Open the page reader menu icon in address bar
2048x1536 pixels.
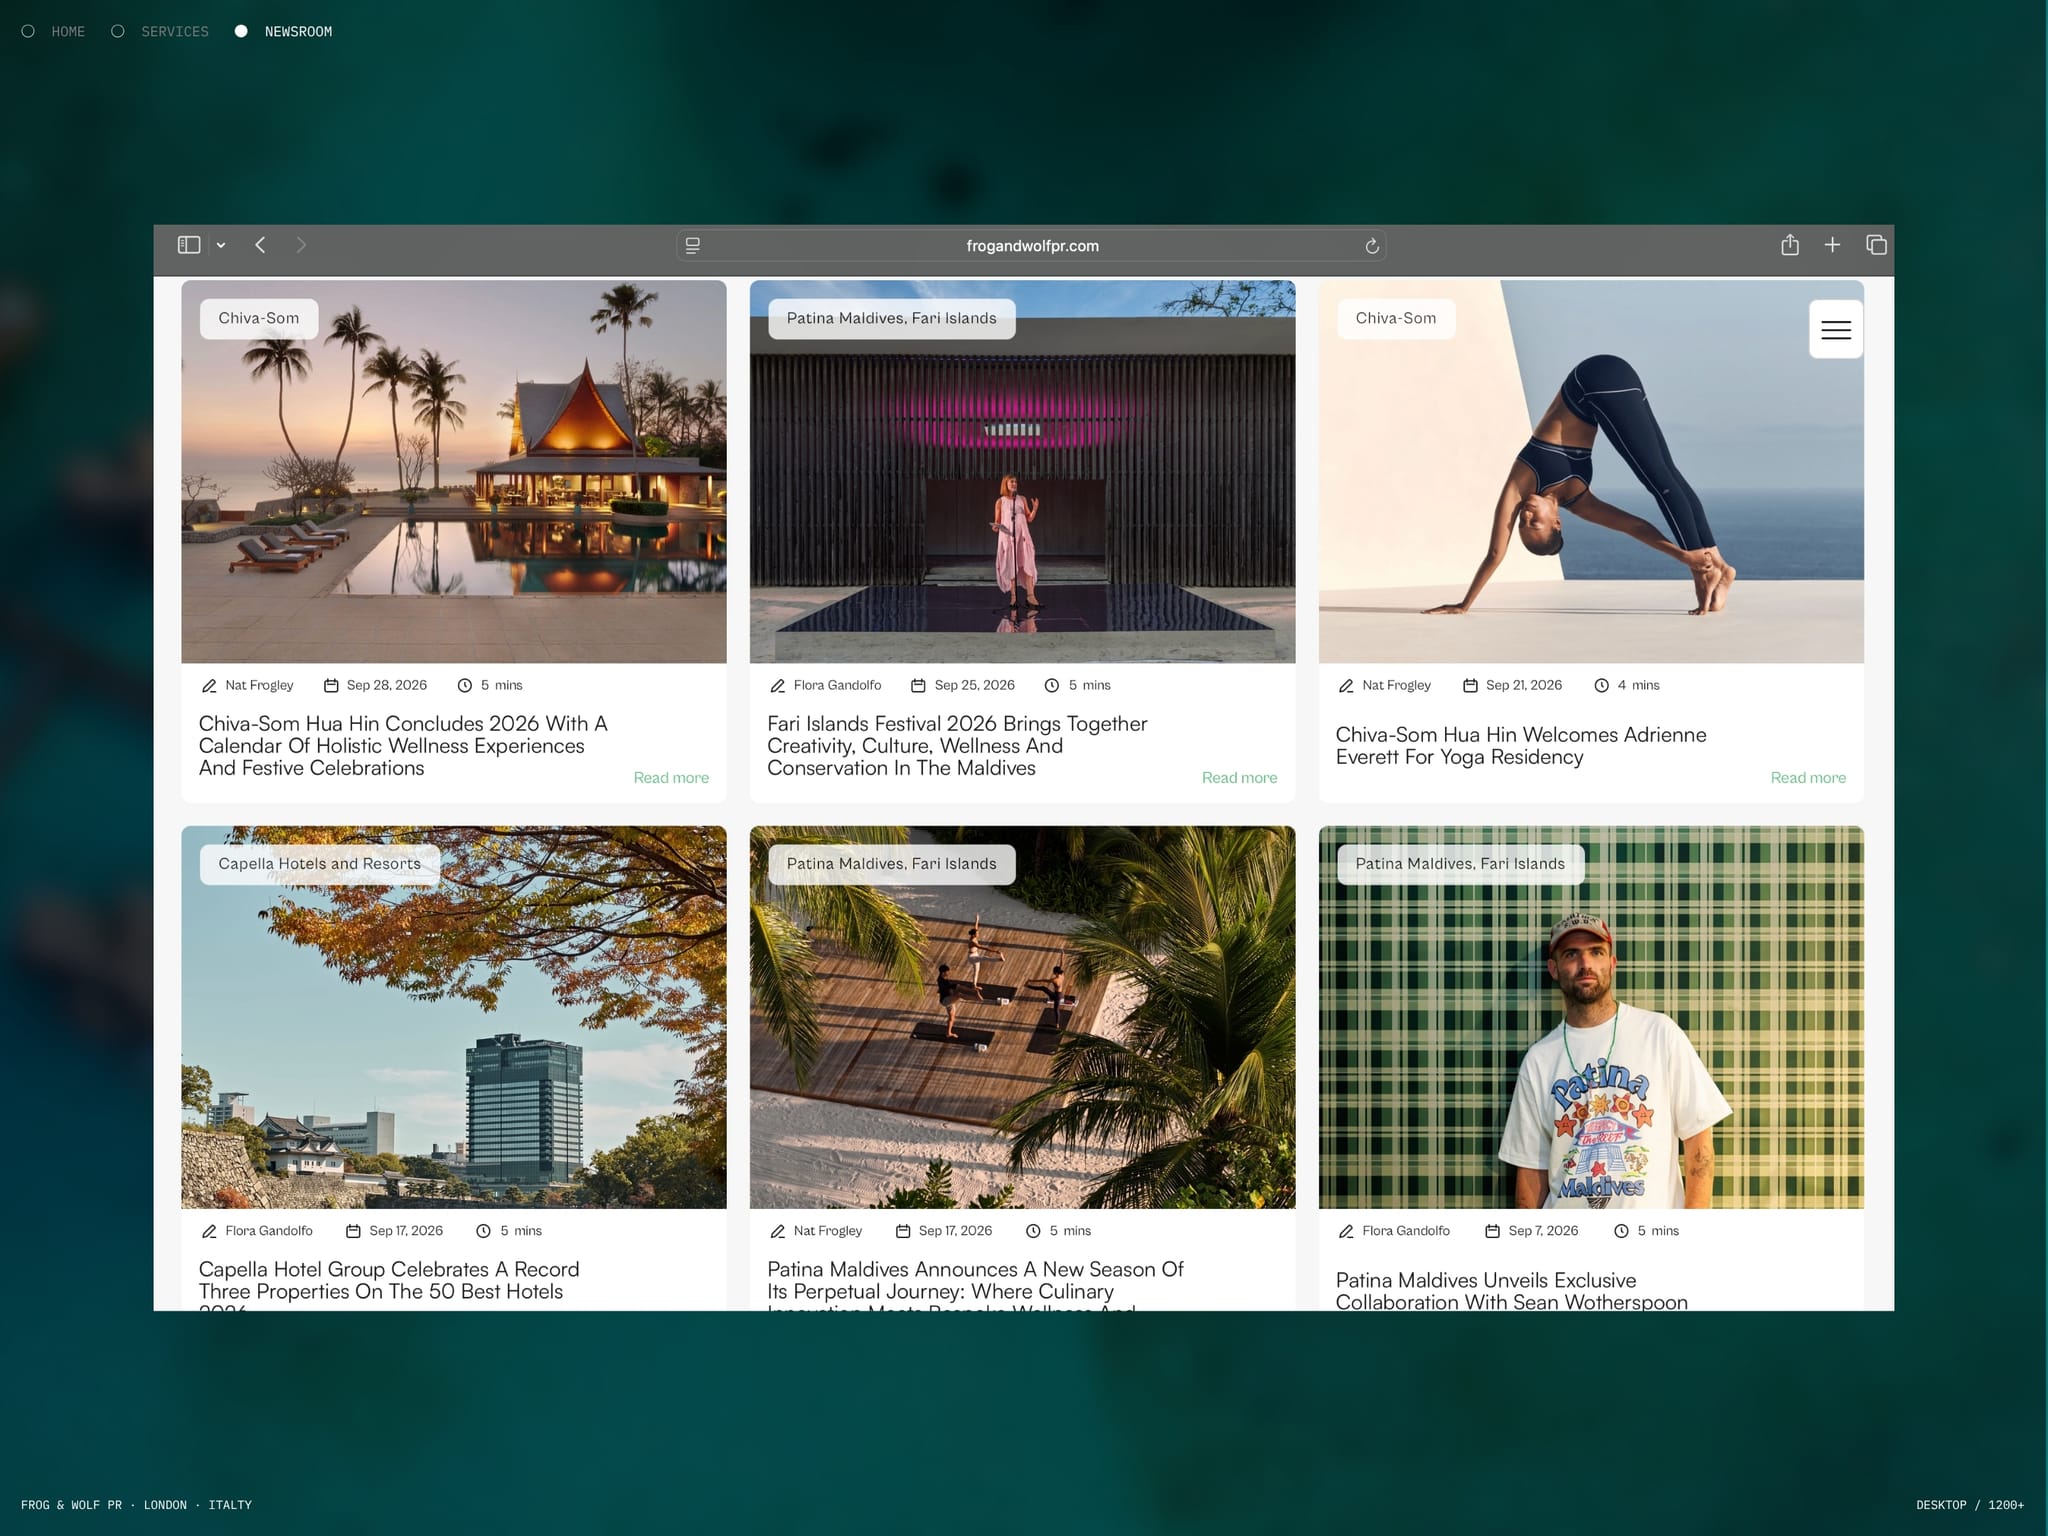(x=692, y=245)
